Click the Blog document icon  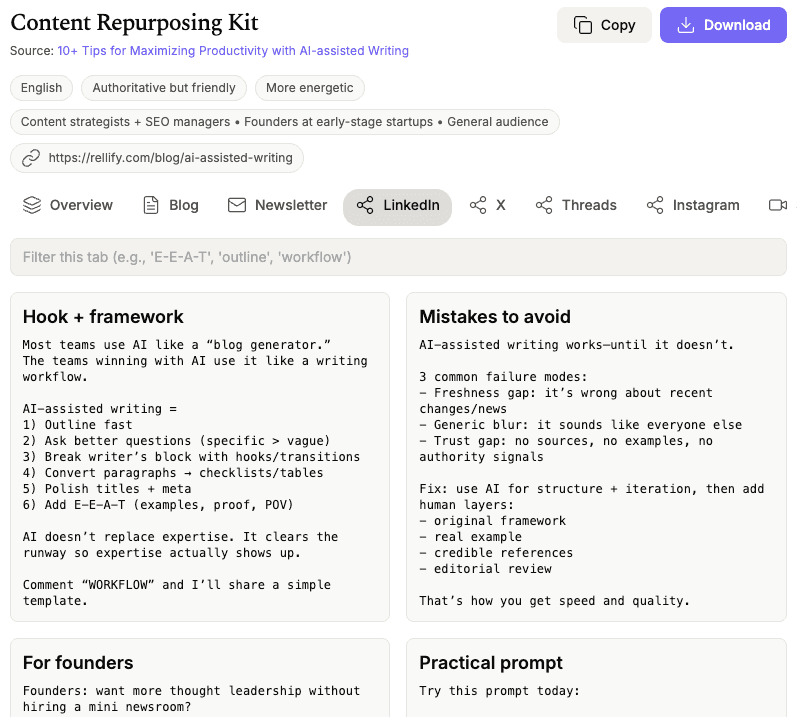[x=151, y=205]
